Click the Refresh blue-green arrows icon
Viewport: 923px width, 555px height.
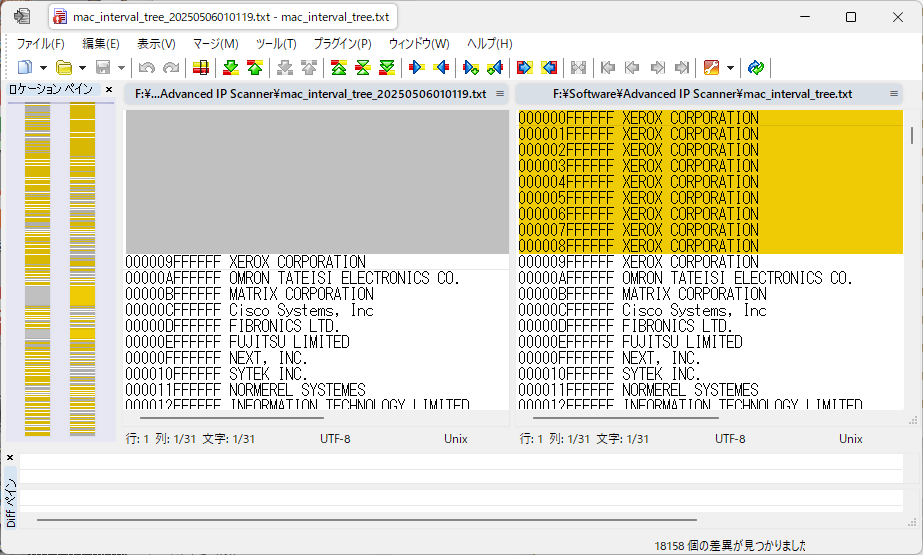pyautogui.click(x=756, y=68)
